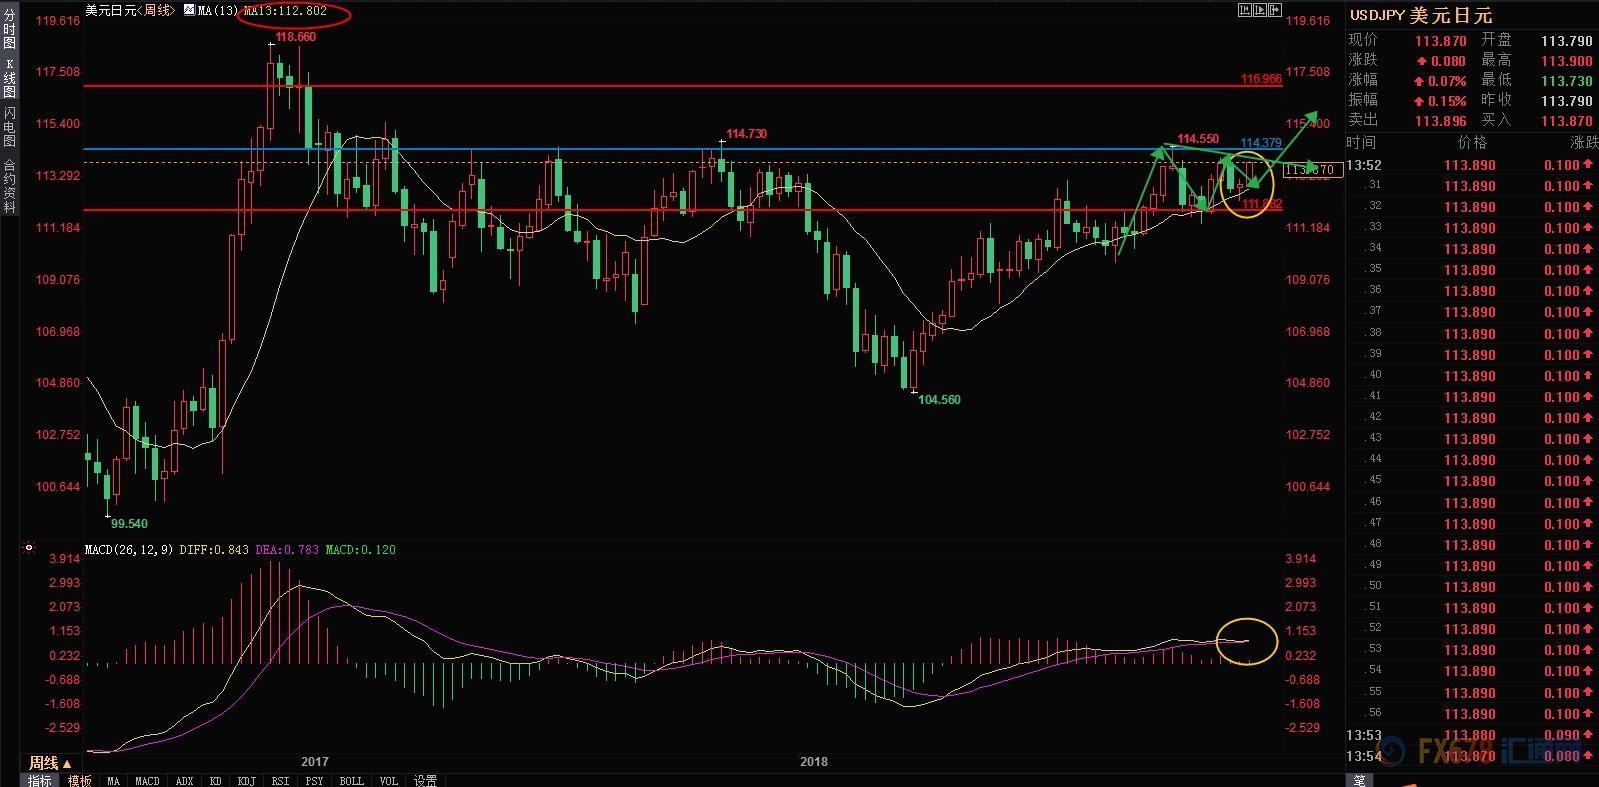1599x787 pixels.
Task: Switch to 分时图 view in sidebar
Action: coord(9,29)
